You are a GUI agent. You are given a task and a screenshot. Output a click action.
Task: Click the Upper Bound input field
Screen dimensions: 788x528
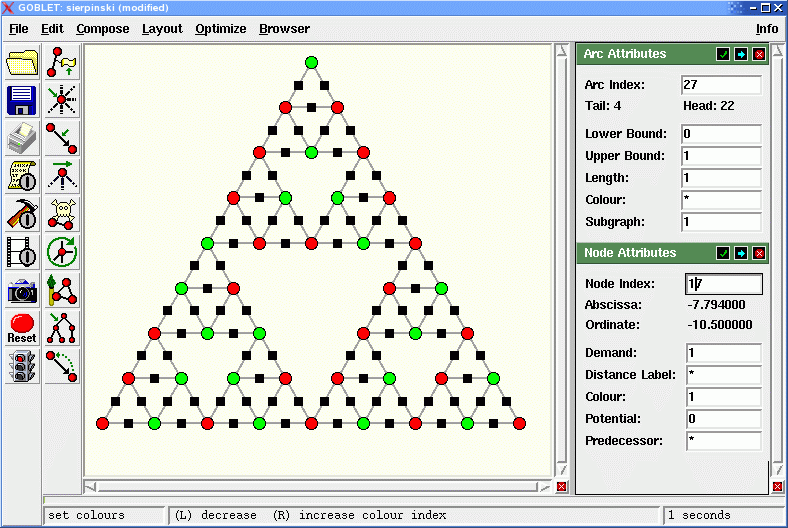pyautogui.click(x=721, y=156)
